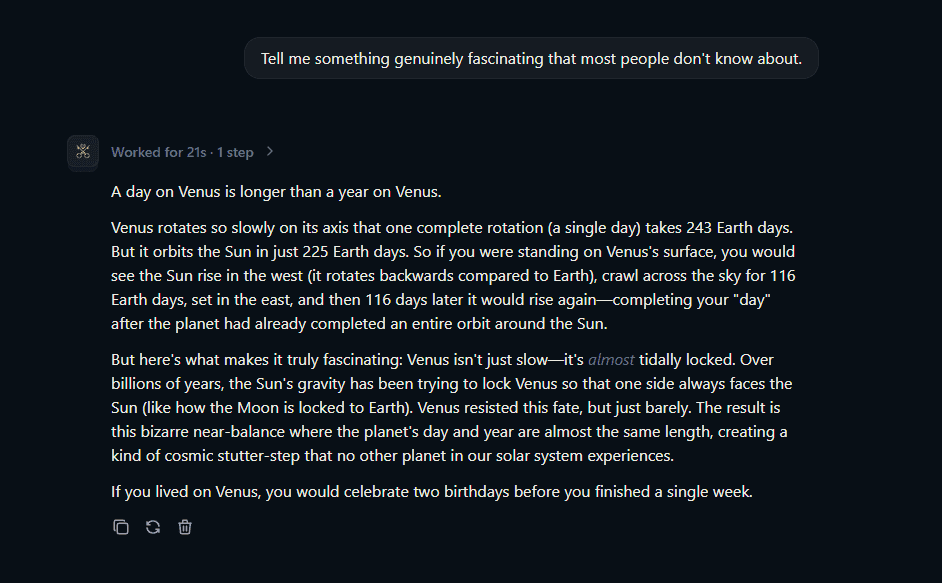This screenshot has width=942, height=583.
Task: Click the assistant avatar icon
Action: click(x=83, y=151)
